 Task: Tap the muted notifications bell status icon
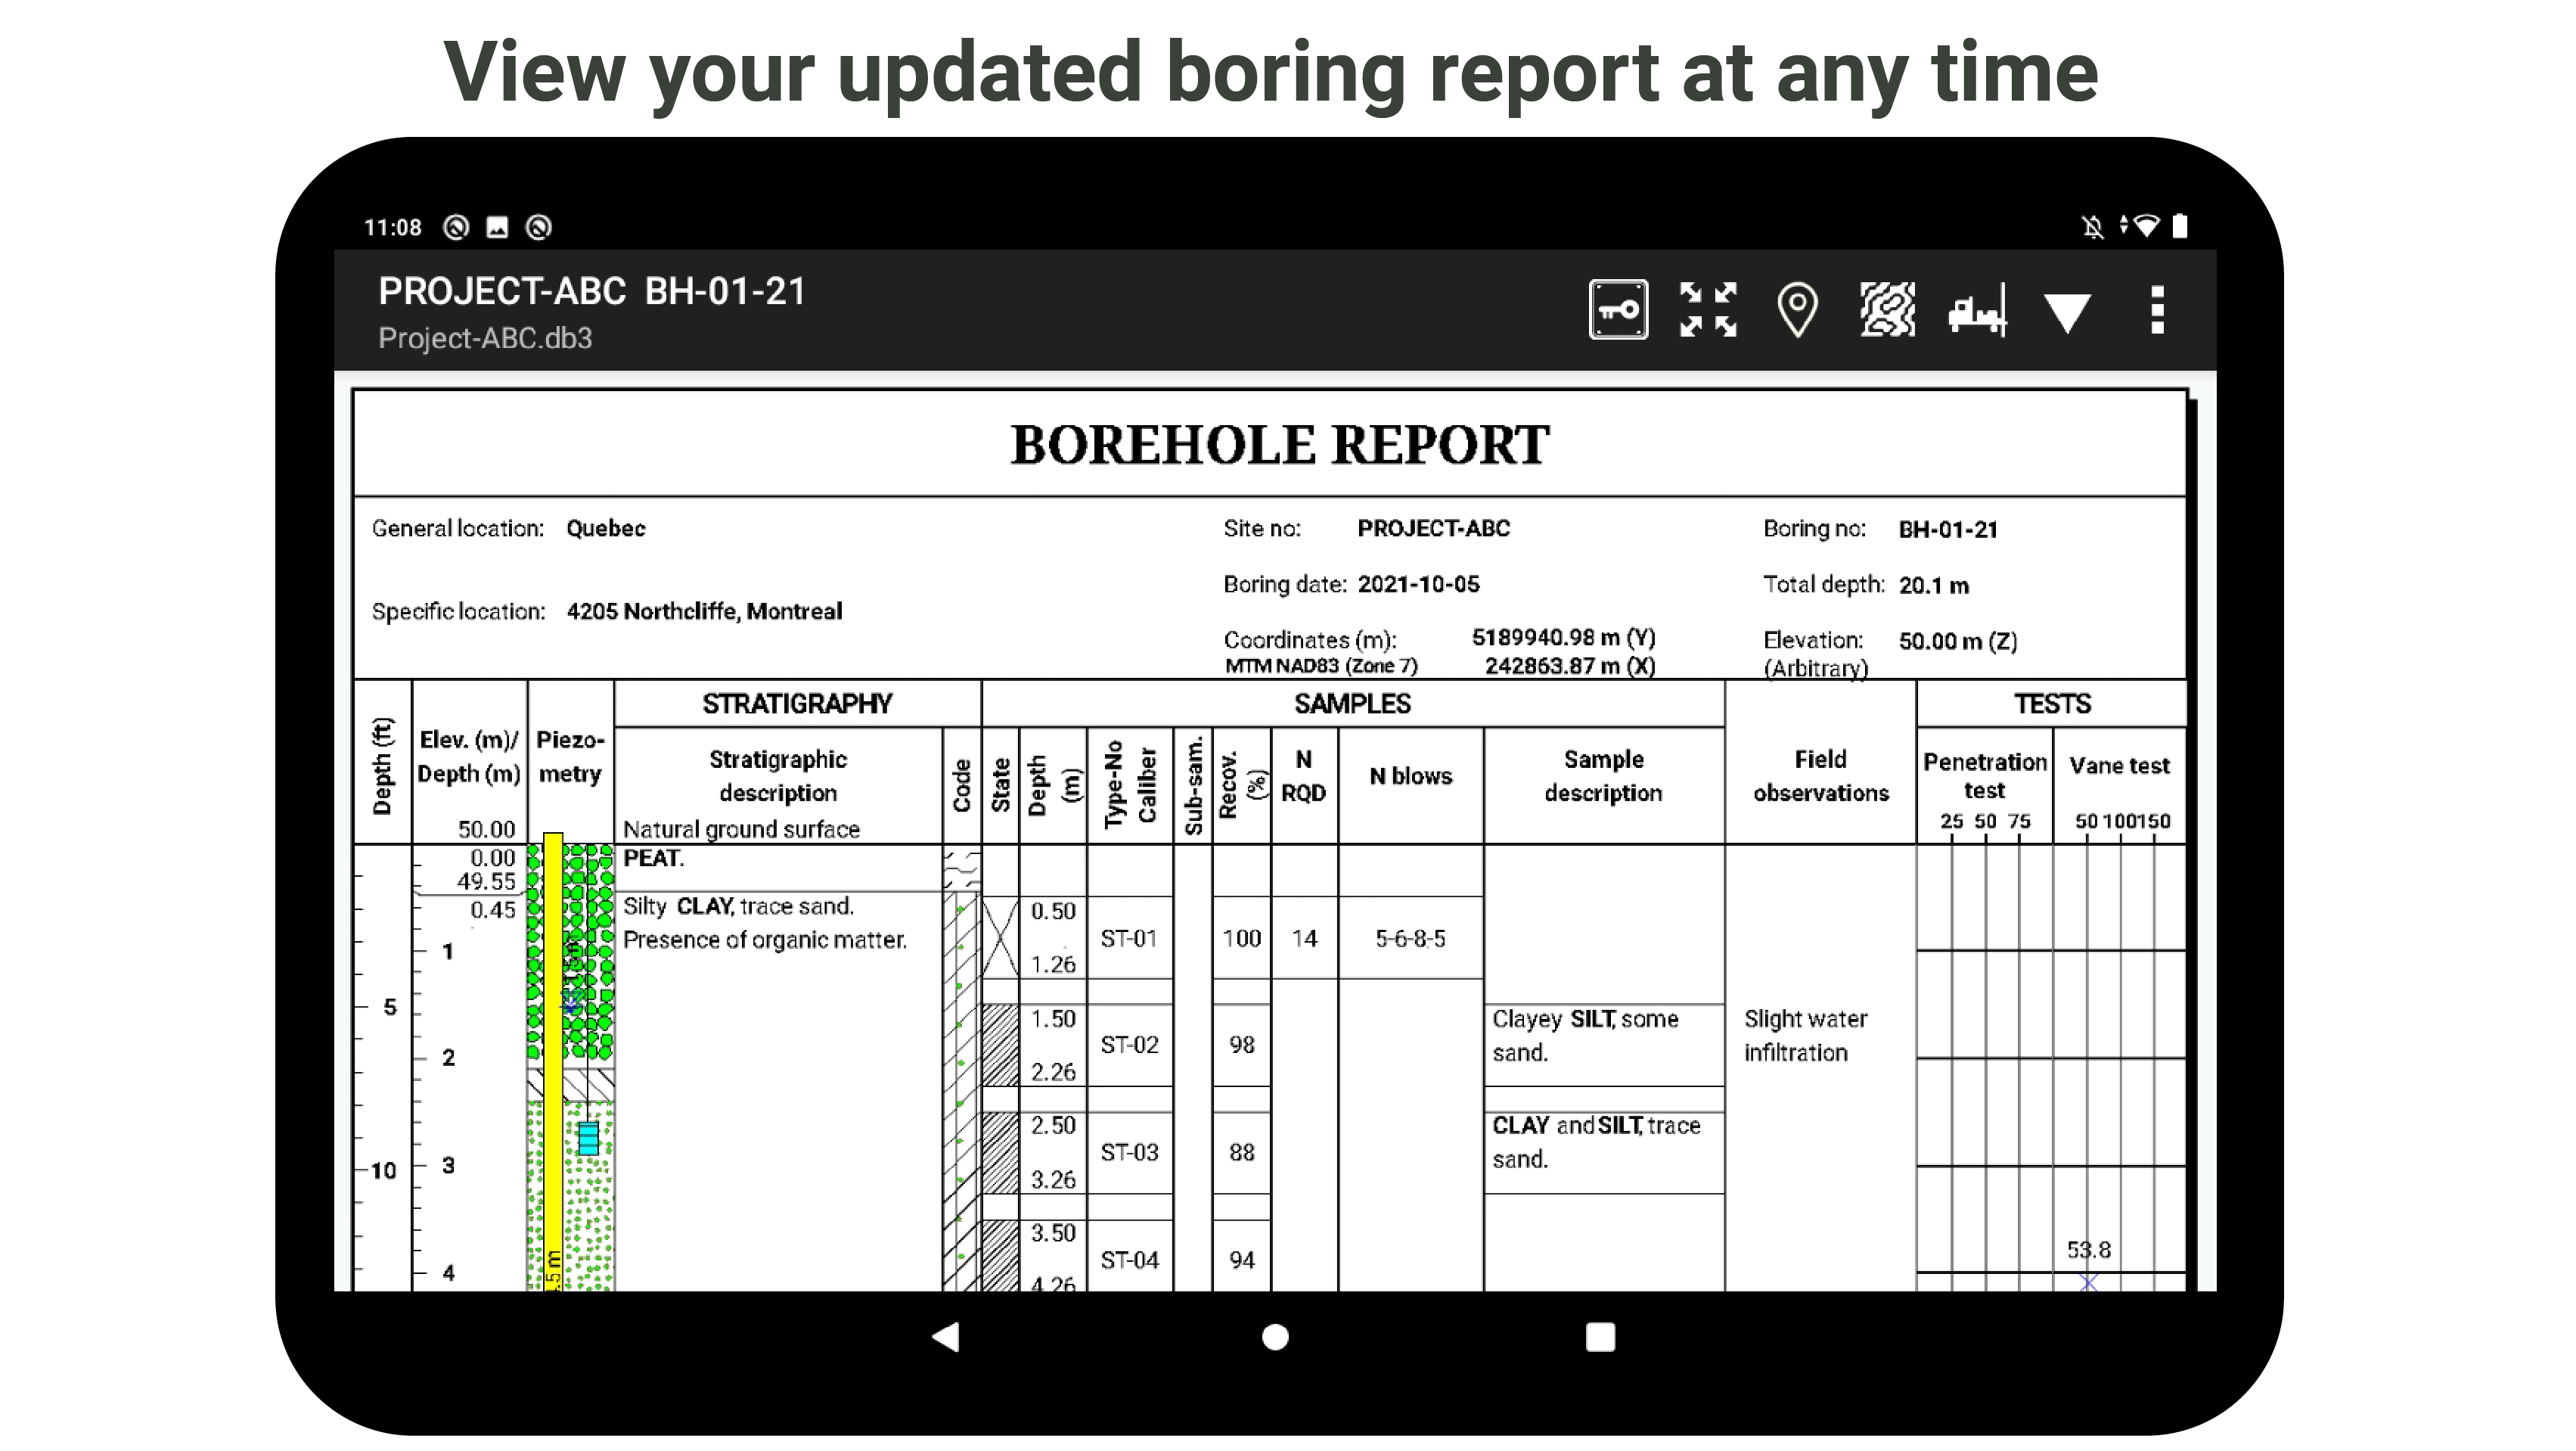(2092, 227)
